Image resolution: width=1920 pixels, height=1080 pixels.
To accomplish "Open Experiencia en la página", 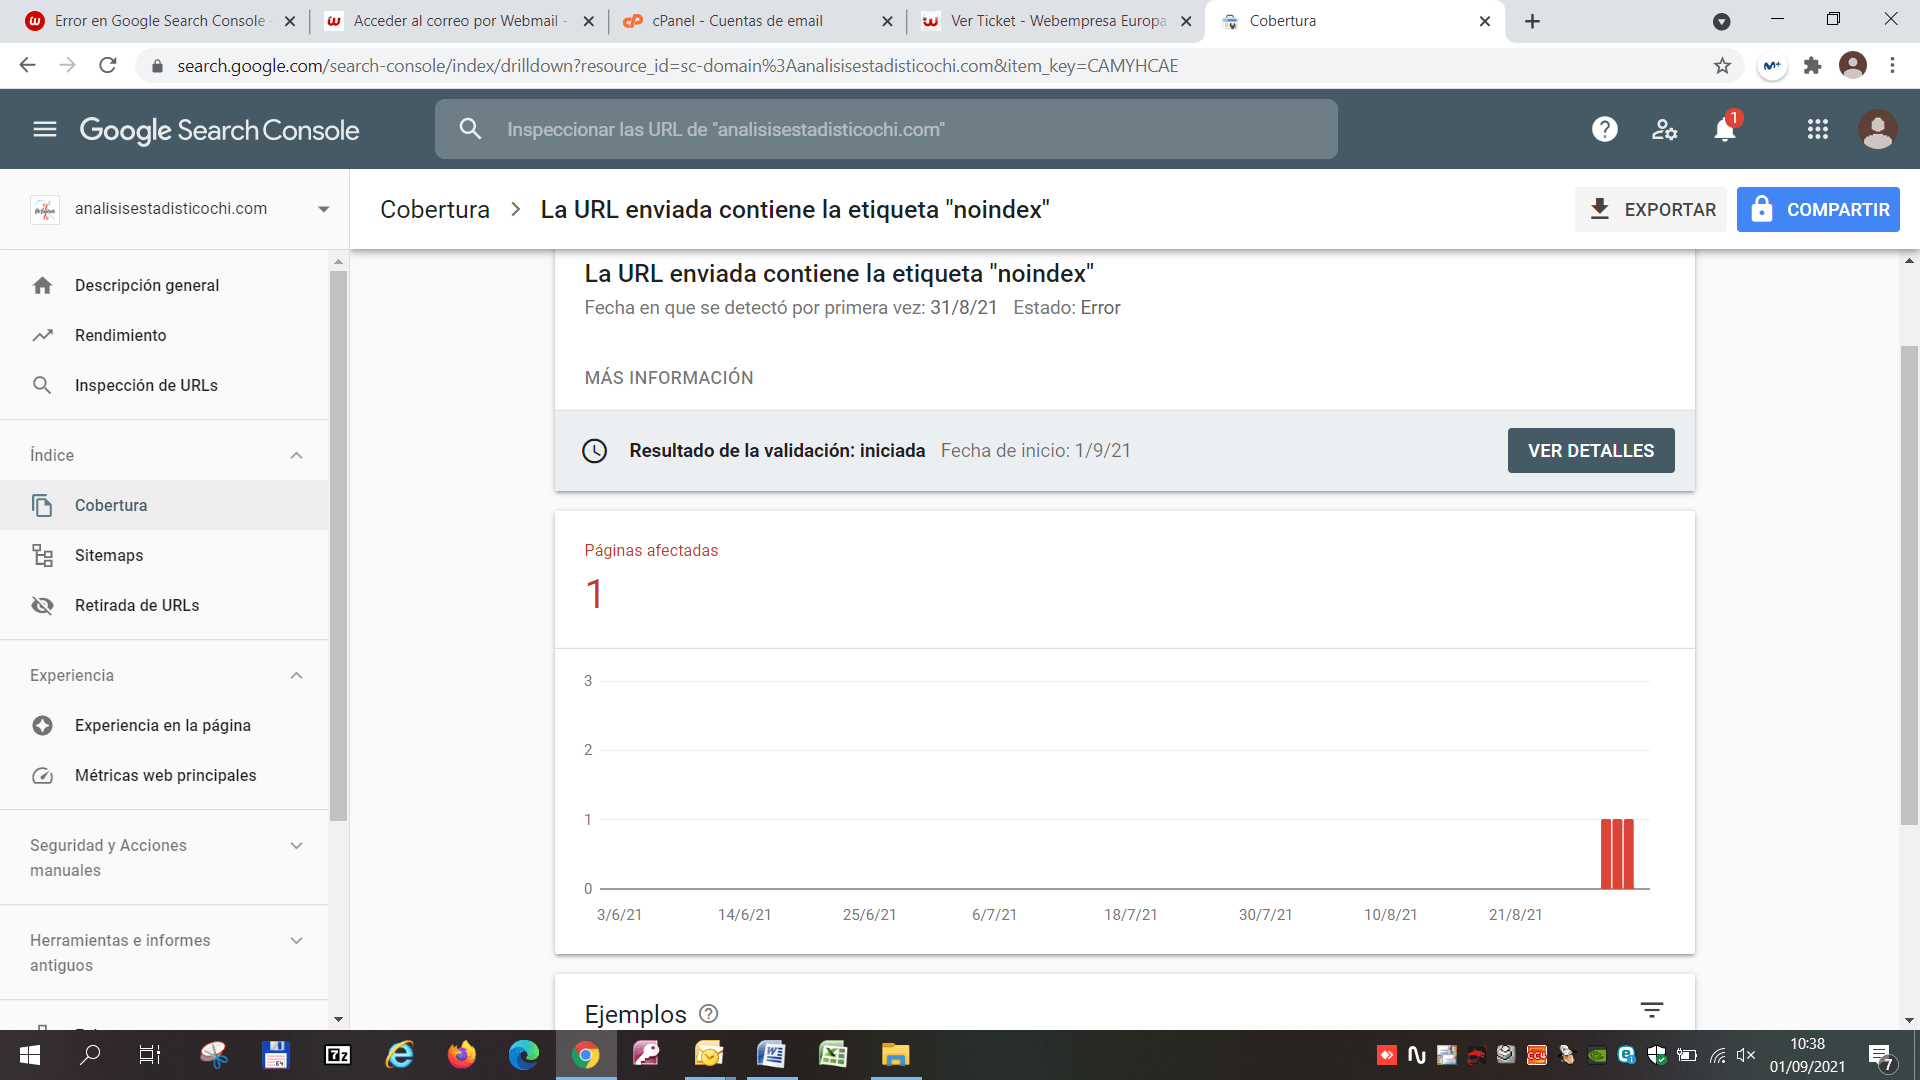I will pos(164,726).
